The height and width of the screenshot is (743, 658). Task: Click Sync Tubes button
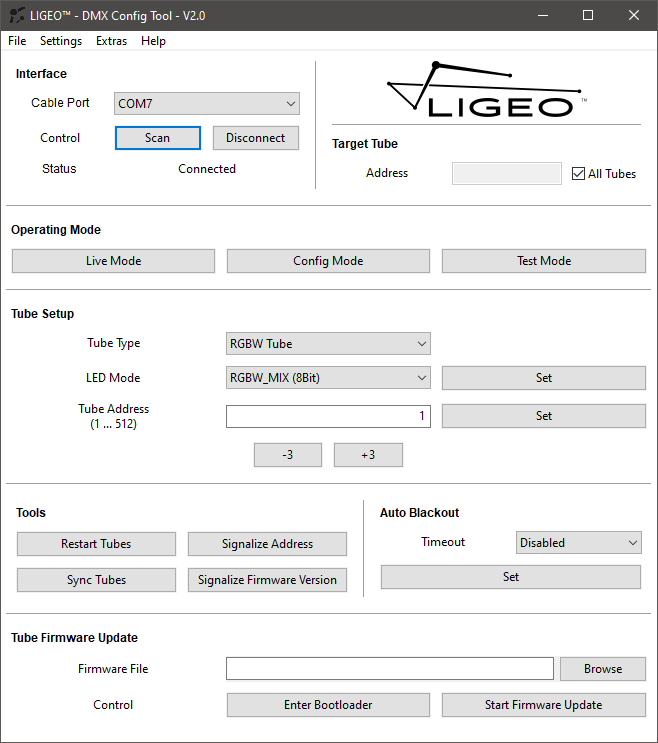pos(96,580)
